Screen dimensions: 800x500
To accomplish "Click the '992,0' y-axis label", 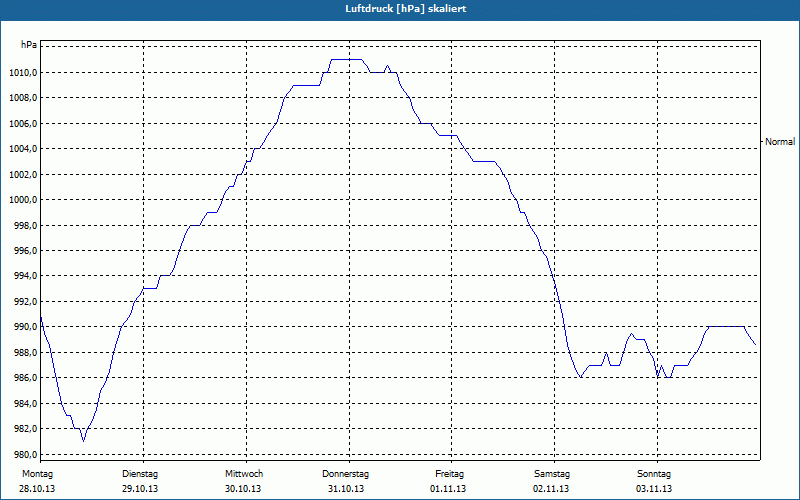I will [x=25, y=302].
